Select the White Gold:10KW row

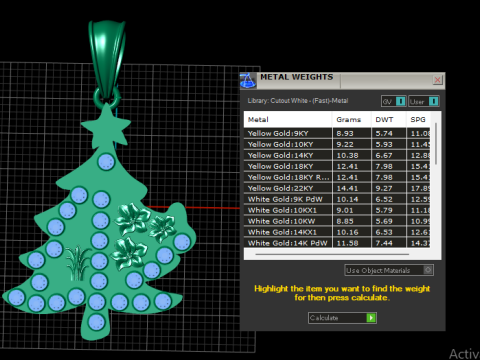click(x=337, y=221)
